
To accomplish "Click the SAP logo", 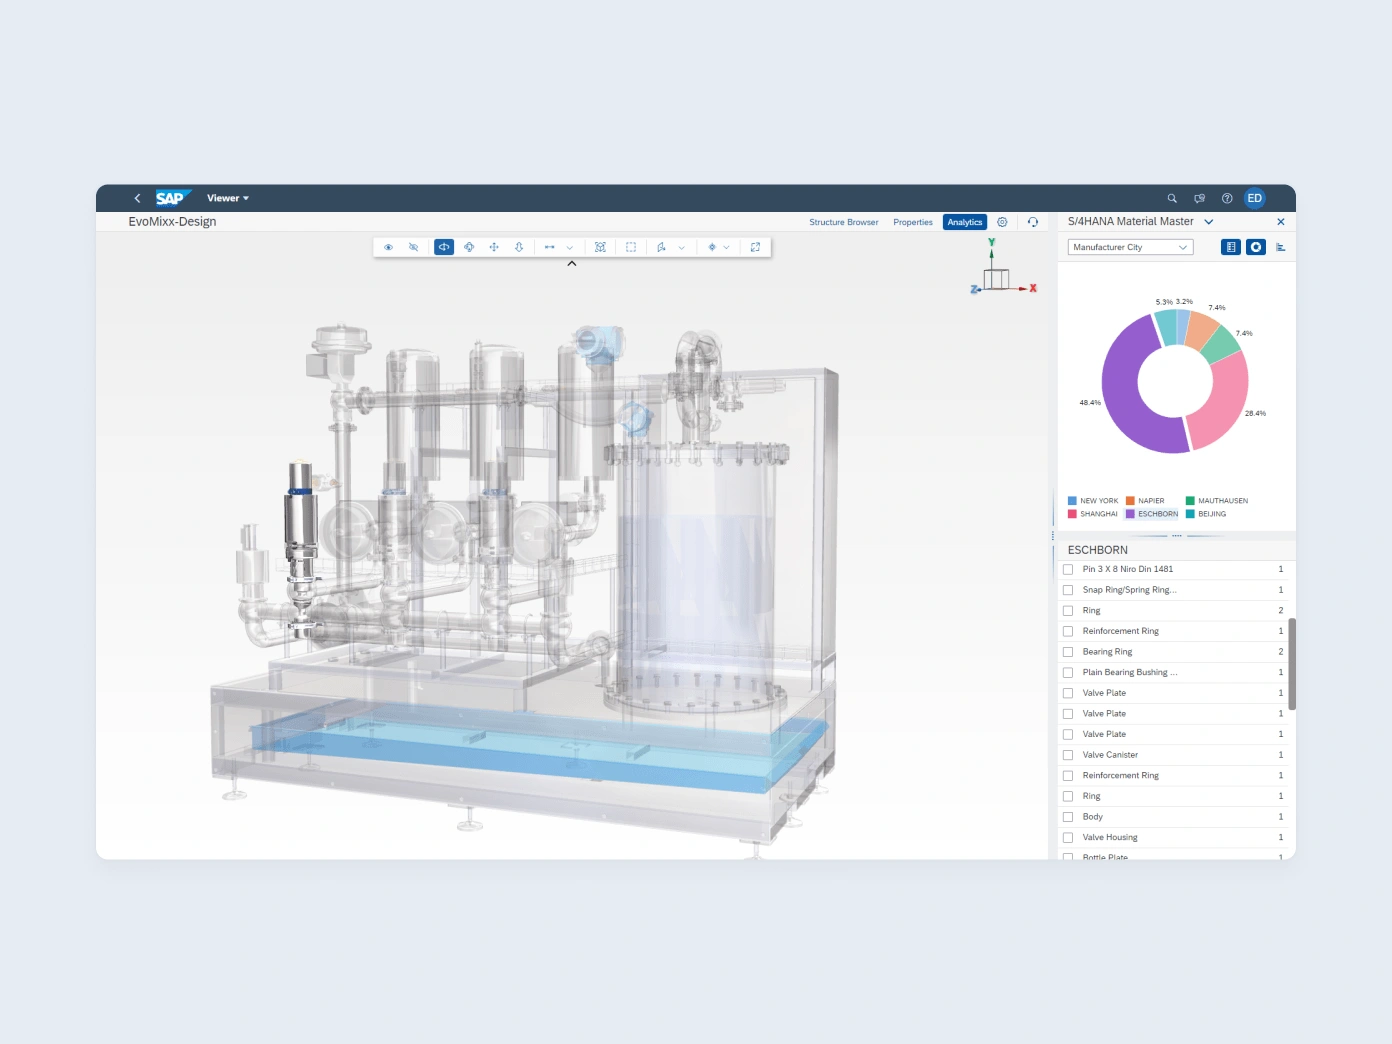I will (172, 198).
